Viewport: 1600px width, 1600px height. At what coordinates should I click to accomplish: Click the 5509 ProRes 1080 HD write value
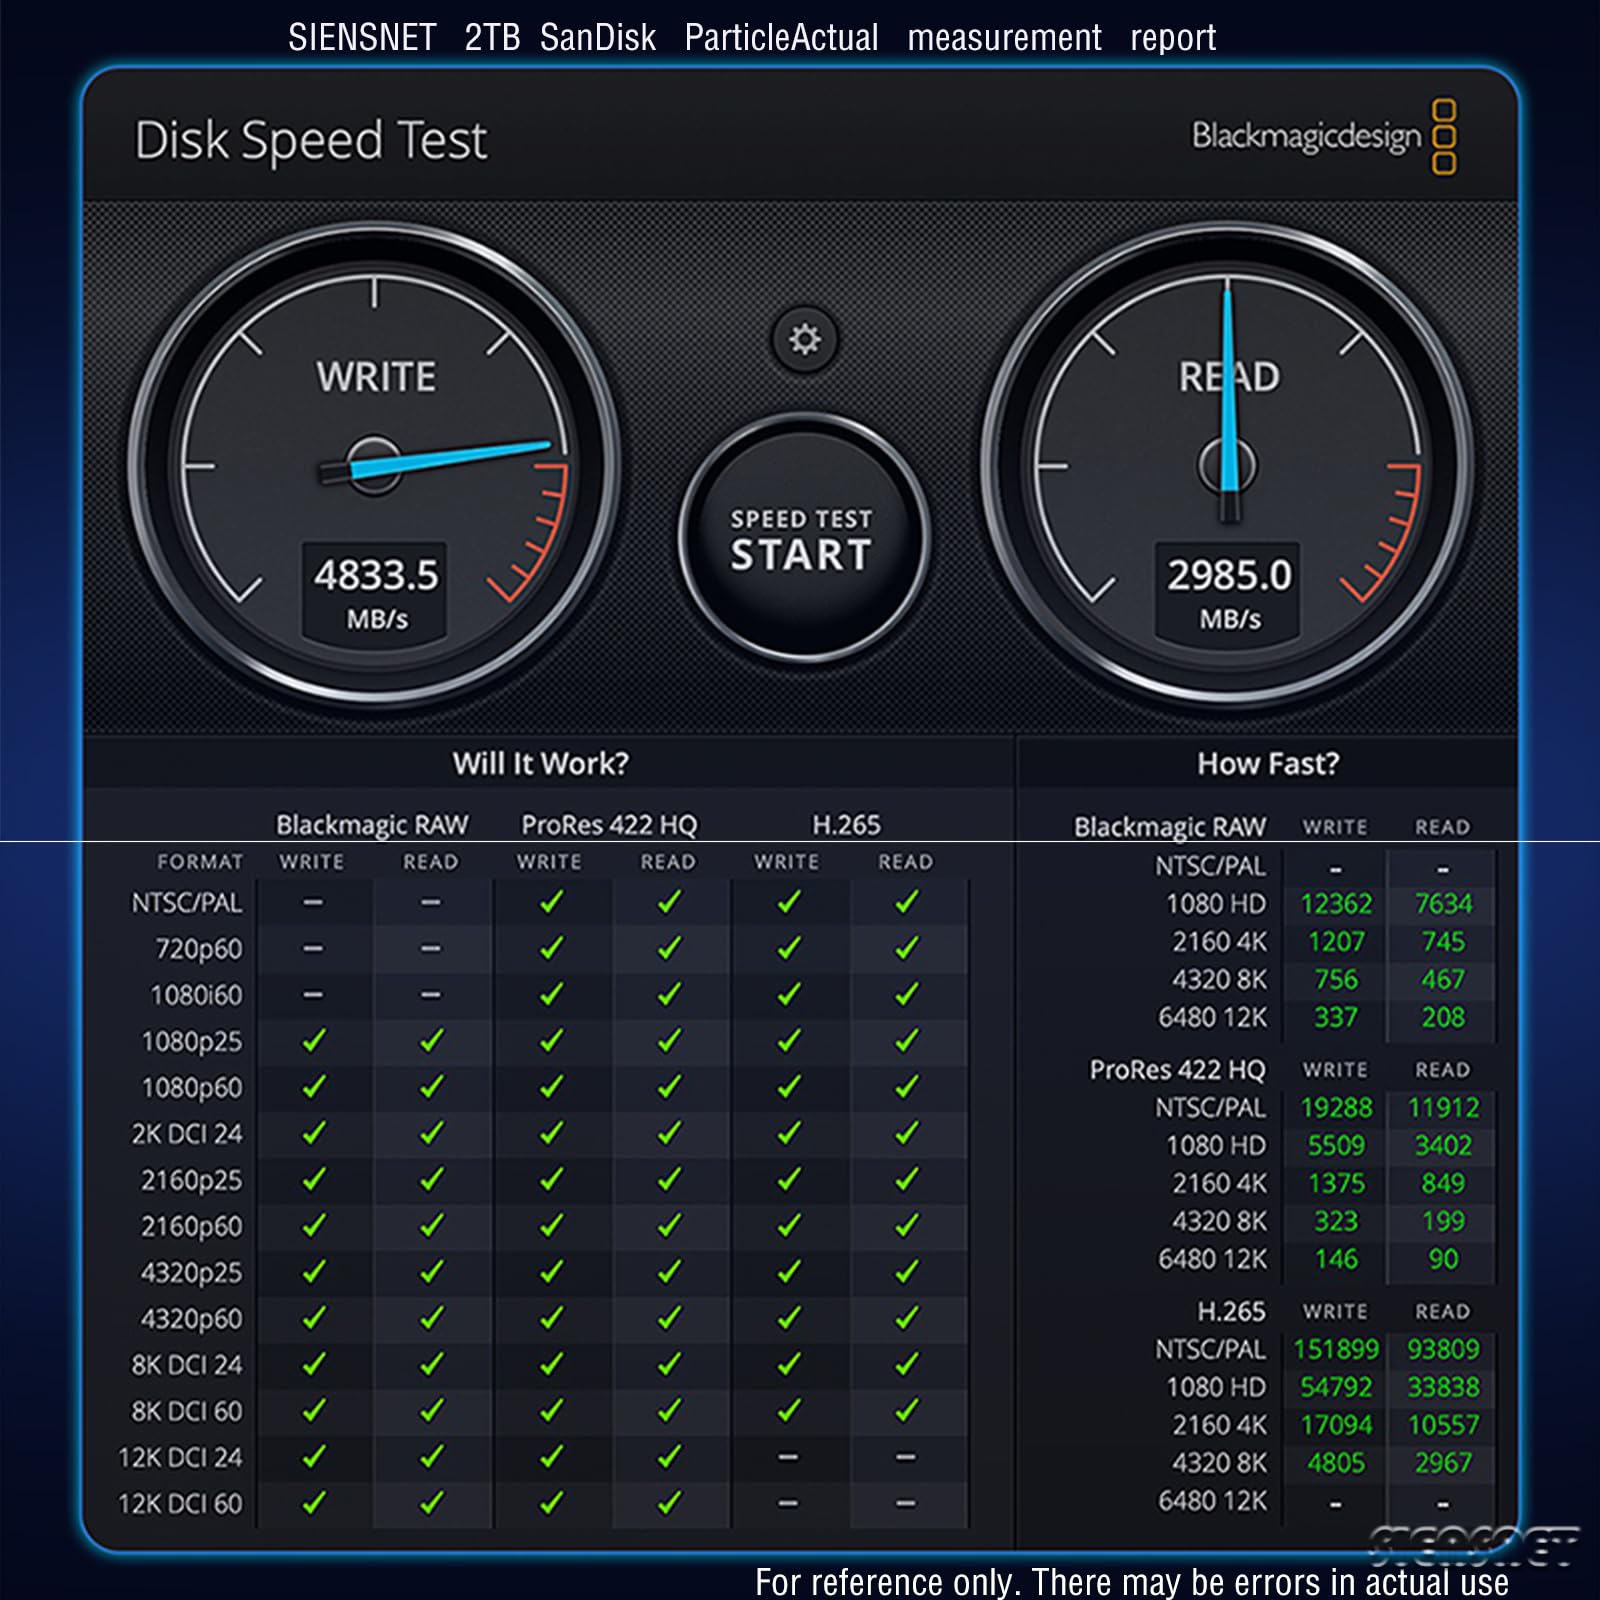pos(1336,1146)
